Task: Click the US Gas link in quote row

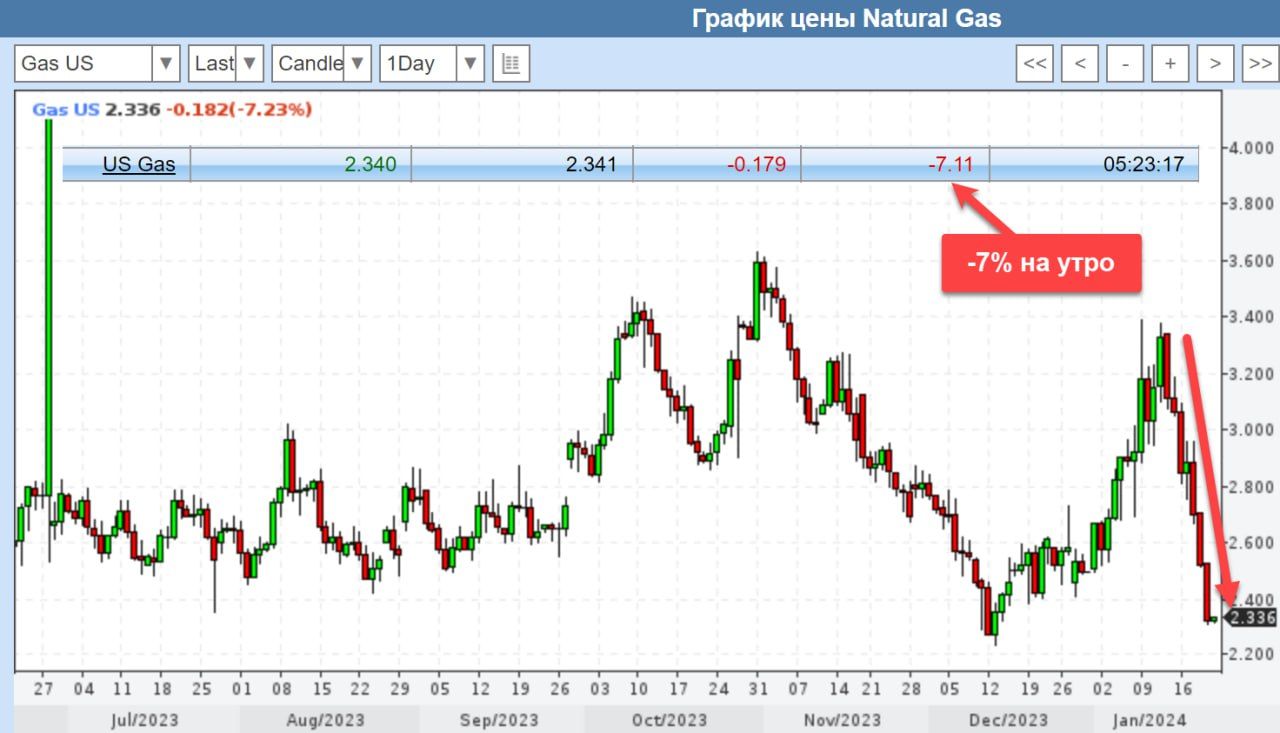Action: tap(139, 165)
